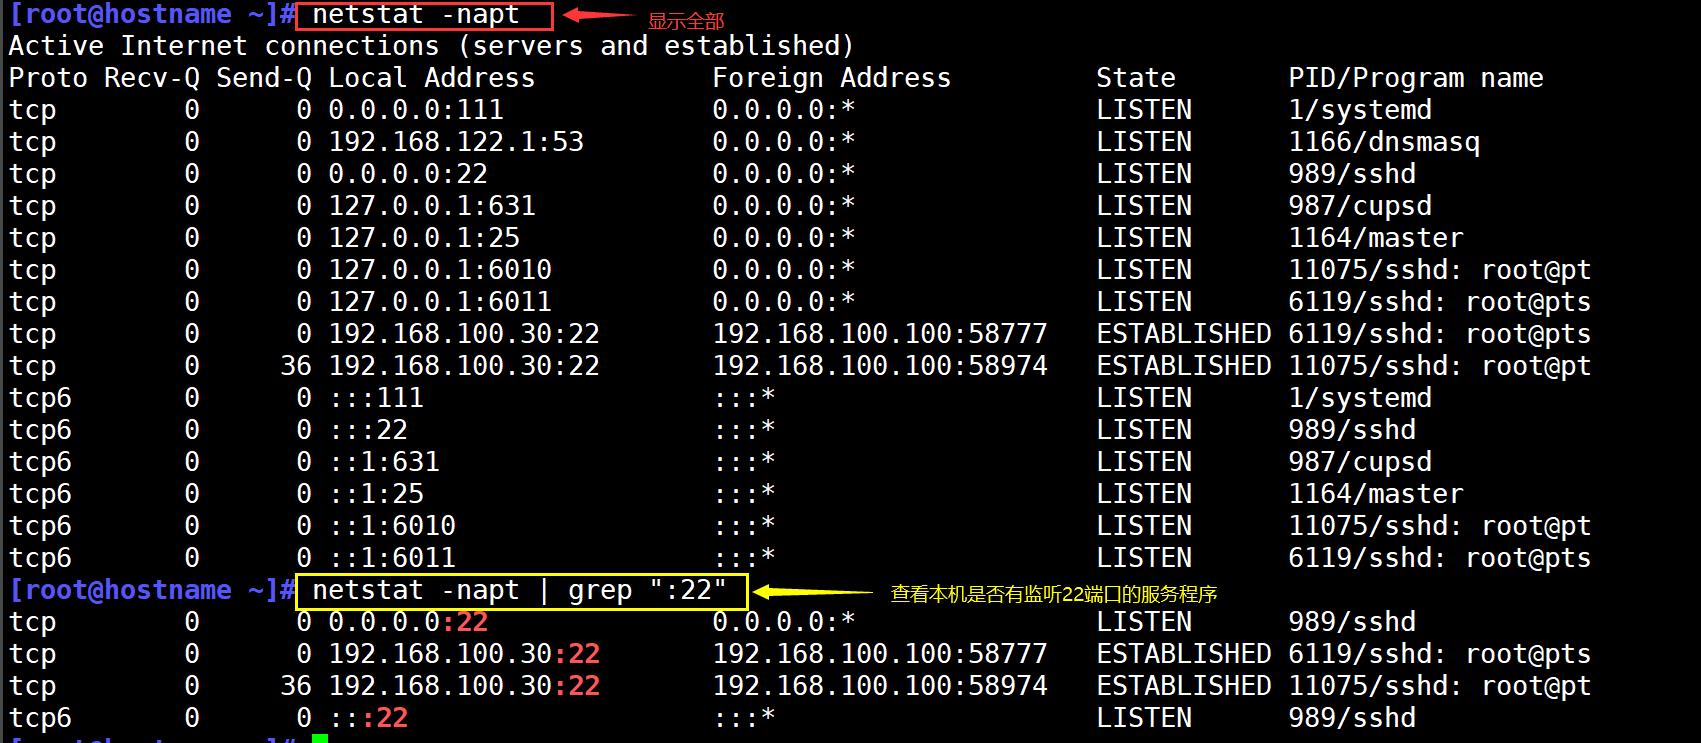Click the red annotation label '显示全部'
Image resolution: width=1701 pixels, height=743 pixels.
tap(686, 21)
